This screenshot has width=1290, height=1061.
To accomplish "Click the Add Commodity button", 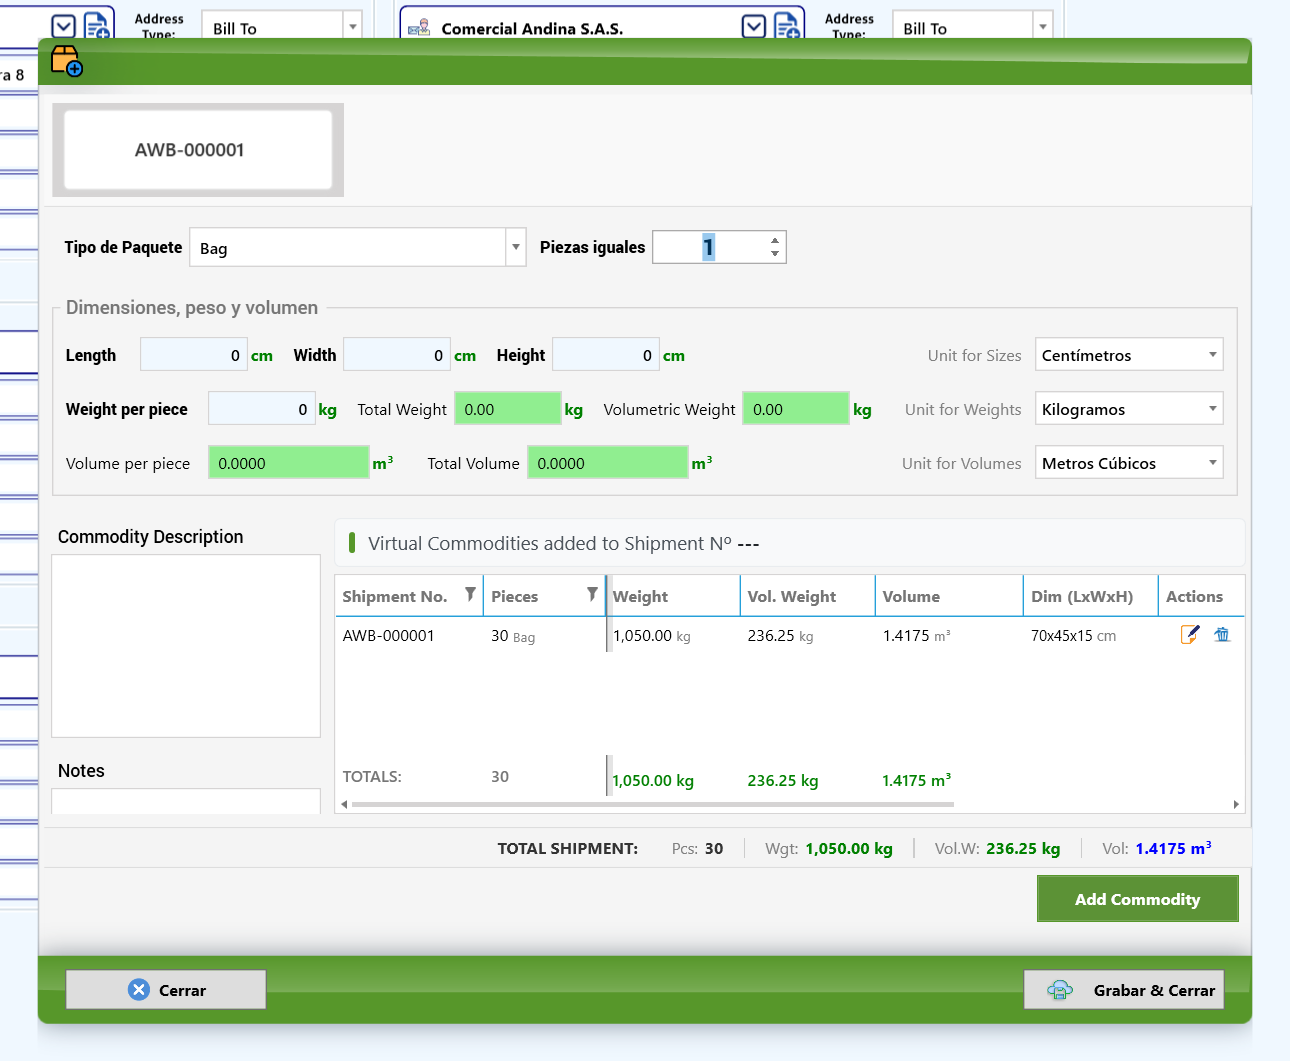I will pyautogui.click(x=1138, y=899).
